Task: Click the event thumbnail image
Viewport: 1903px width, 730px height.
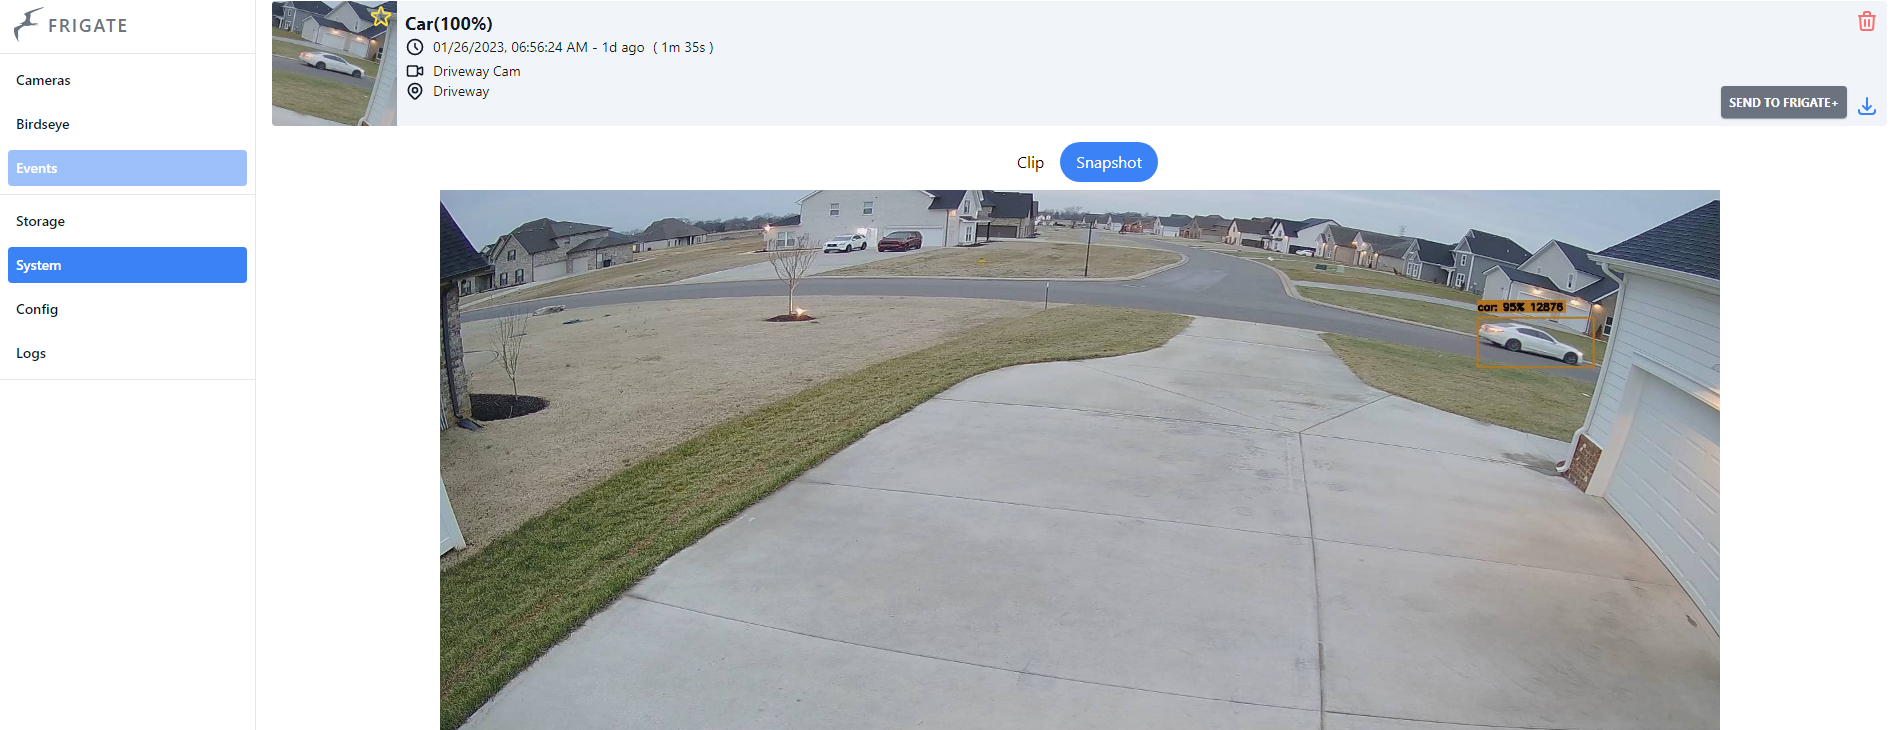Action: [334, 63]
